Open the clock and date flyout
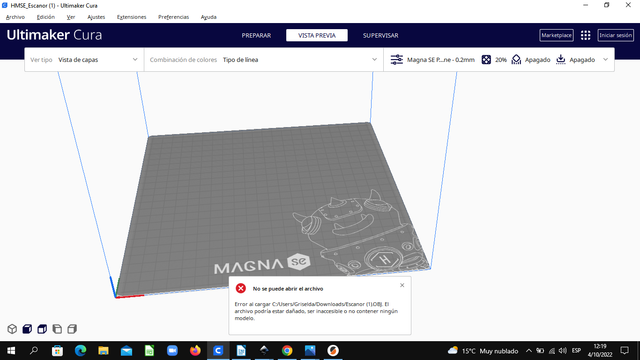 point(600,351)
